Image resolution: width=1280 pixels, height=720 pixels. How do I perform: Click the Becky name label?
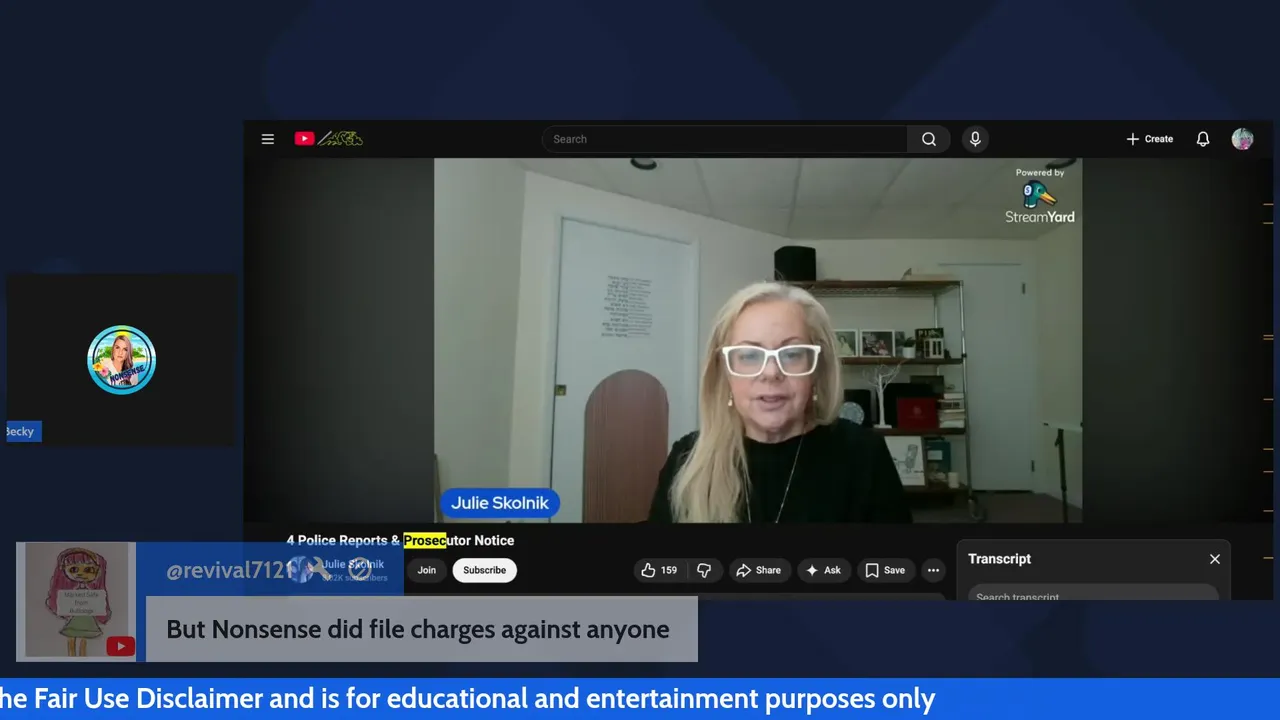(x=22, y=432)
